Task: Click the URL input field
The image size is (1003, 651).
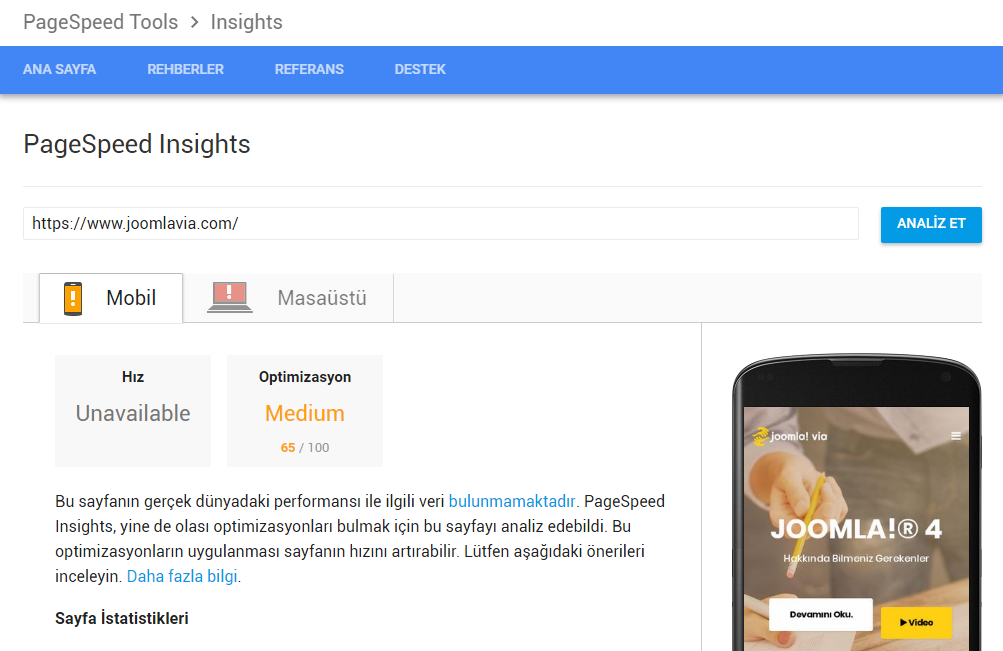Action: 440,224
